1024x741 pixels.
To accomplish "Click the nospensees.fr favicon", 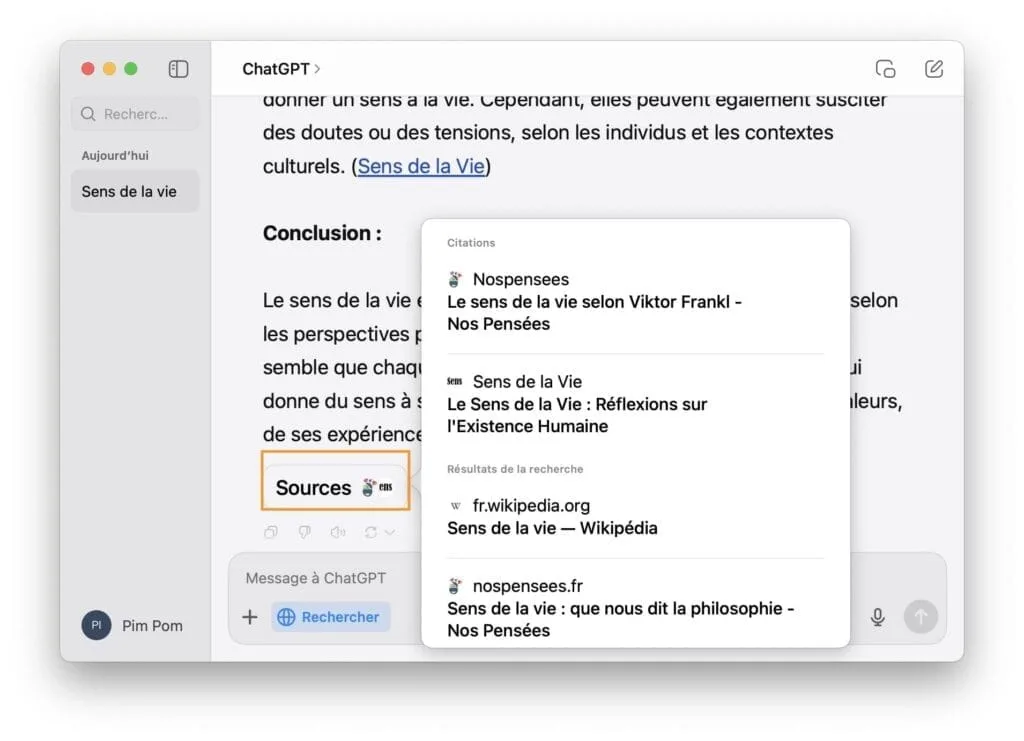I will click(x=455, y=586).
